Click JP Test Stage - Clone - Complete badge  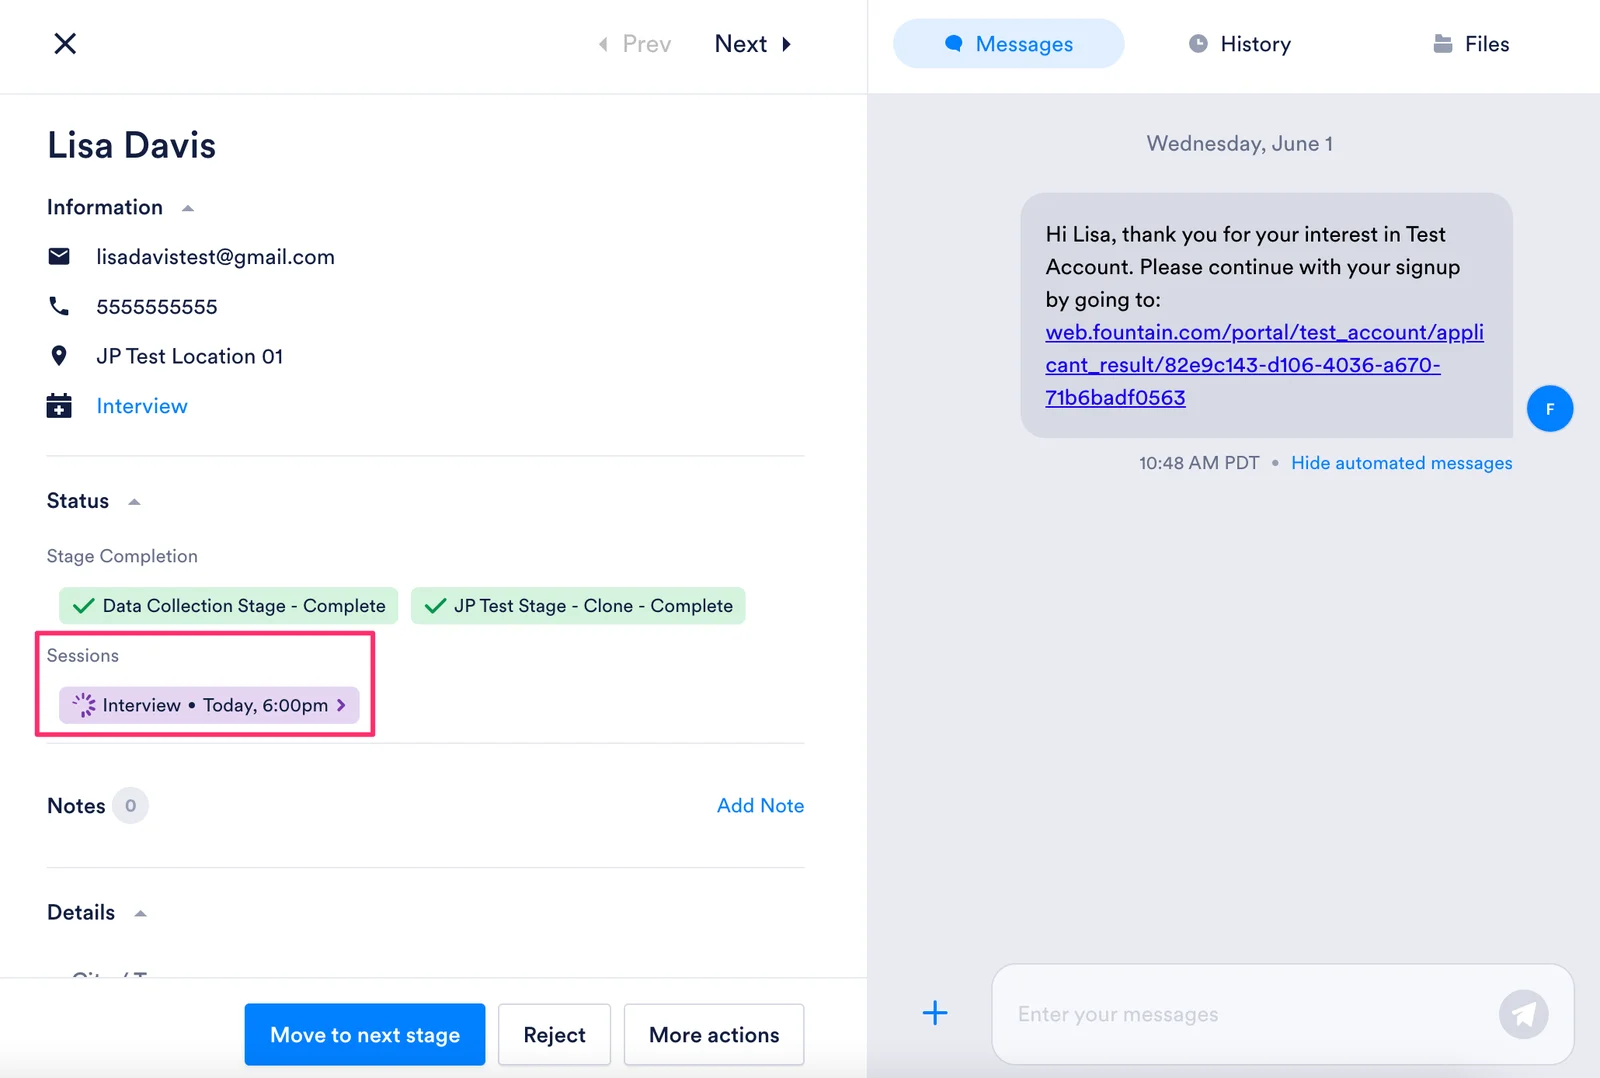[578, 606]
